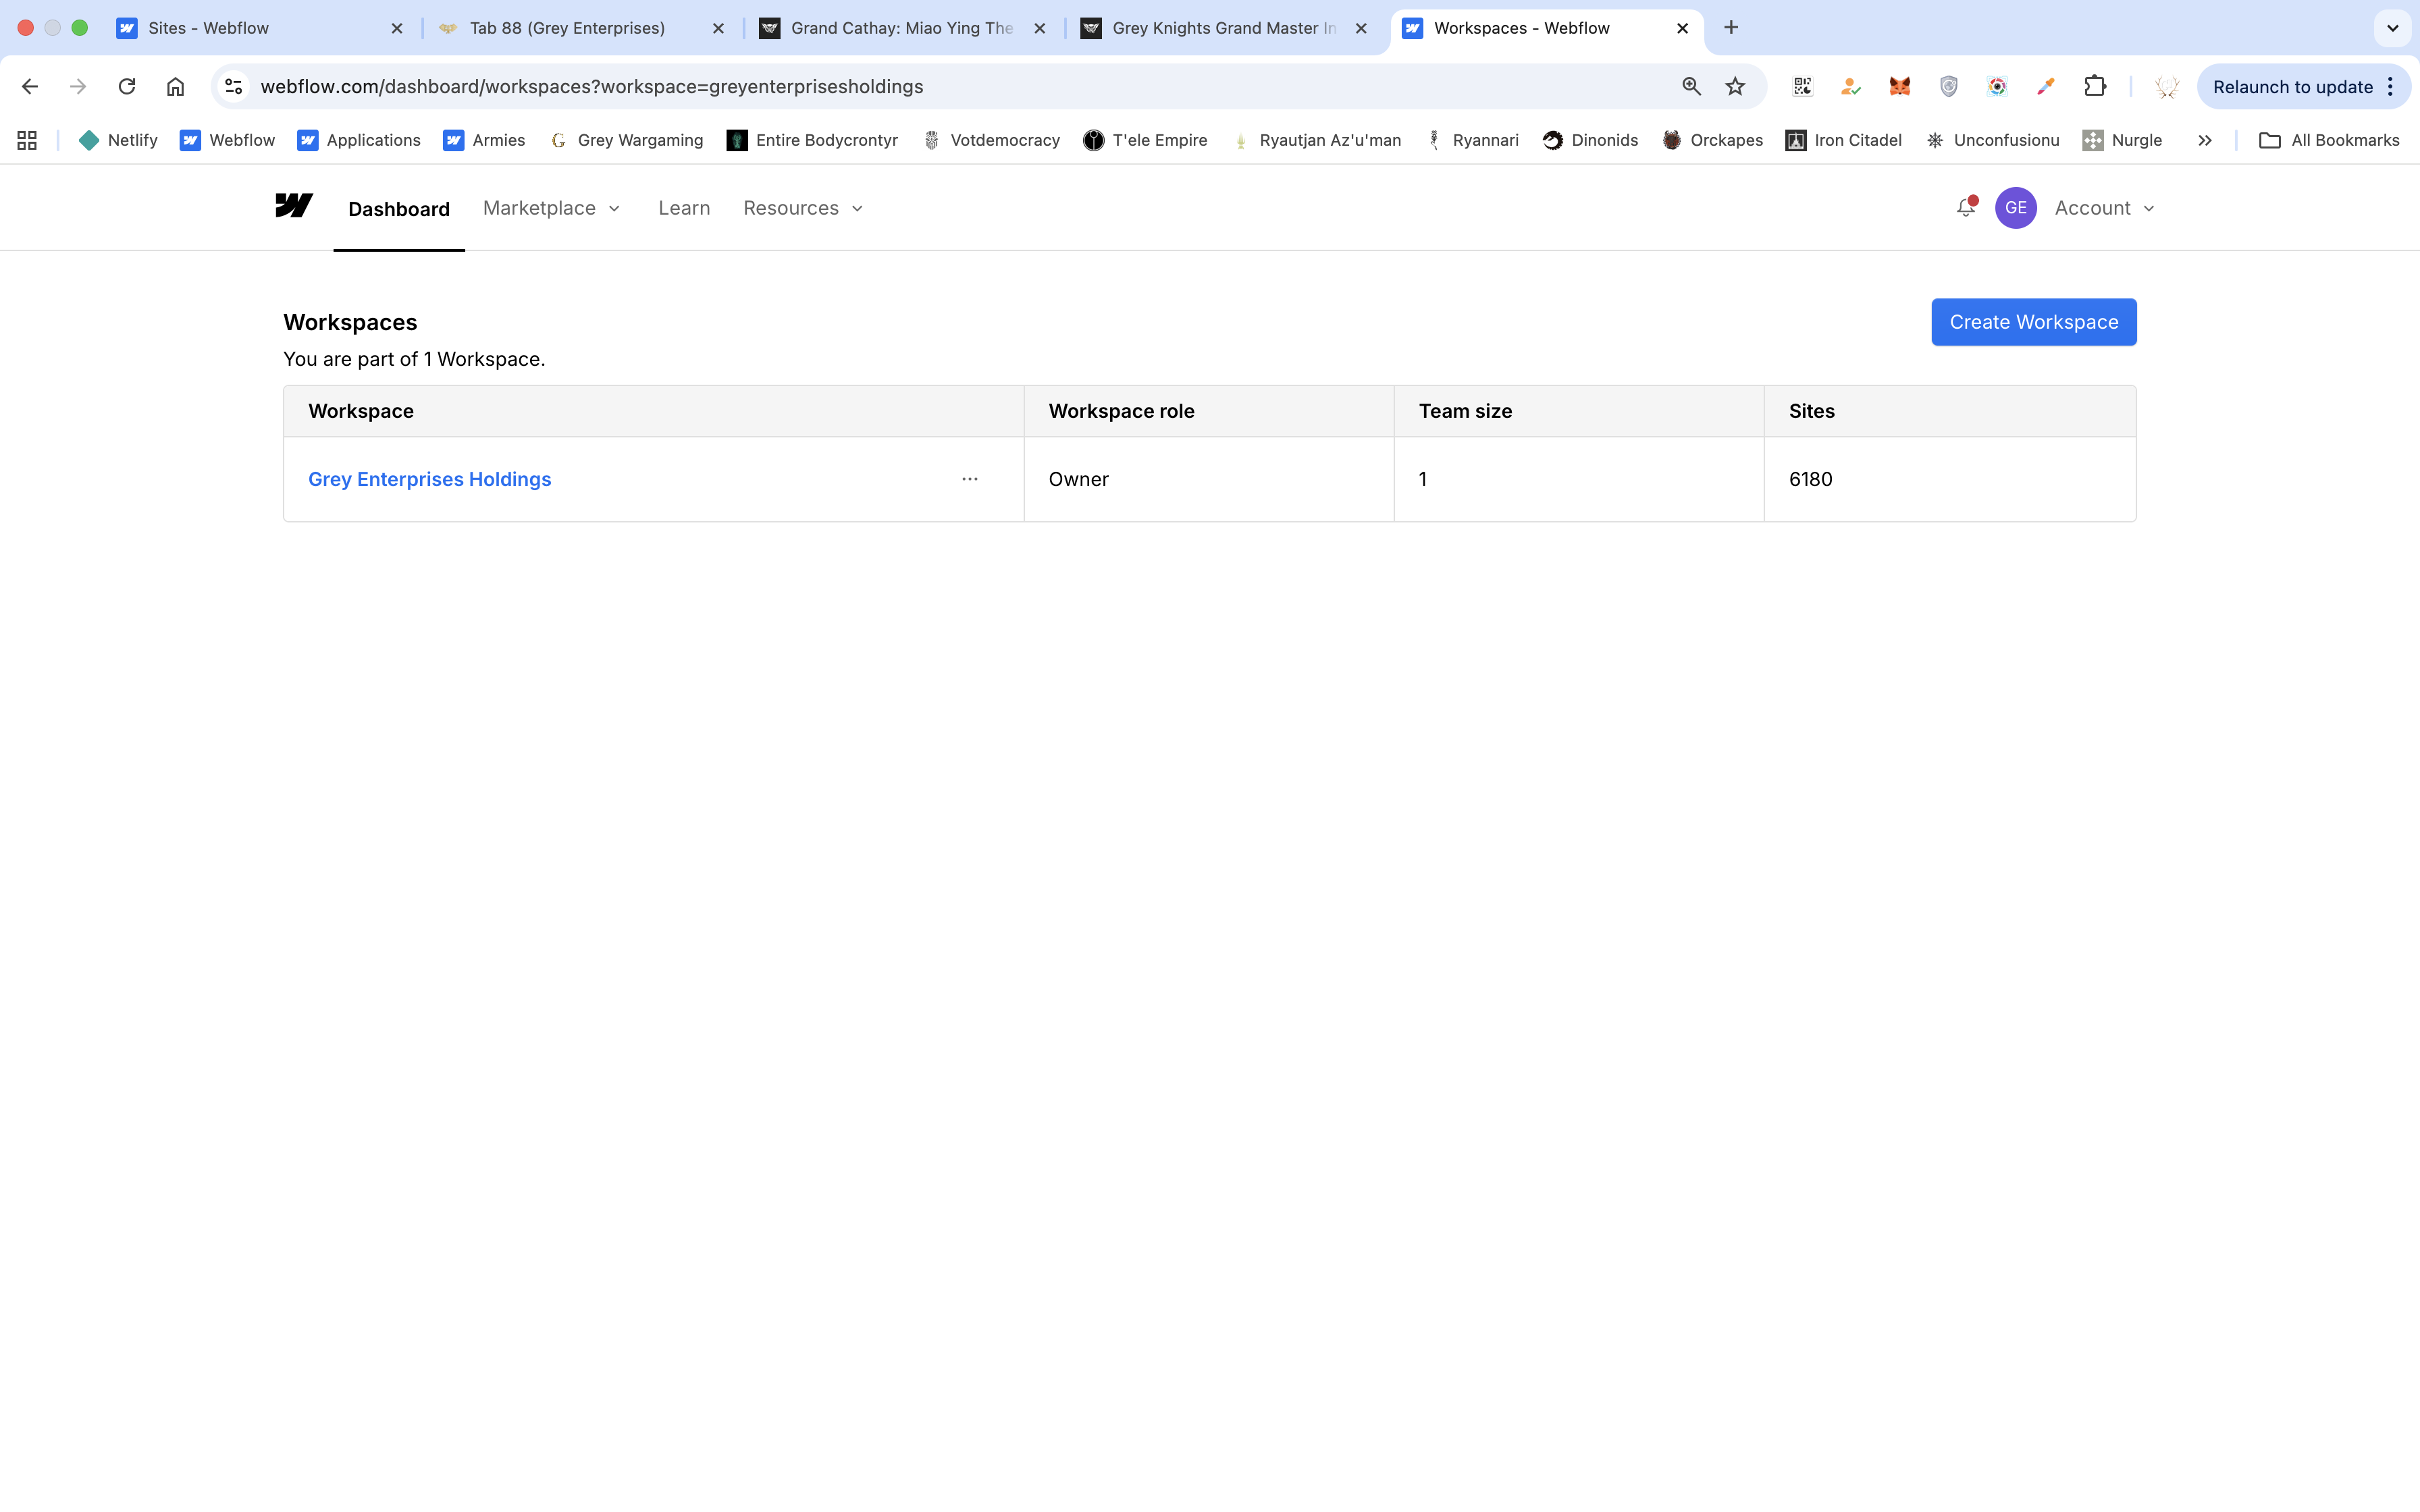Reload the page
Image resolution: width=2420 pixels, height=1512 pixels.
point(127,87)
